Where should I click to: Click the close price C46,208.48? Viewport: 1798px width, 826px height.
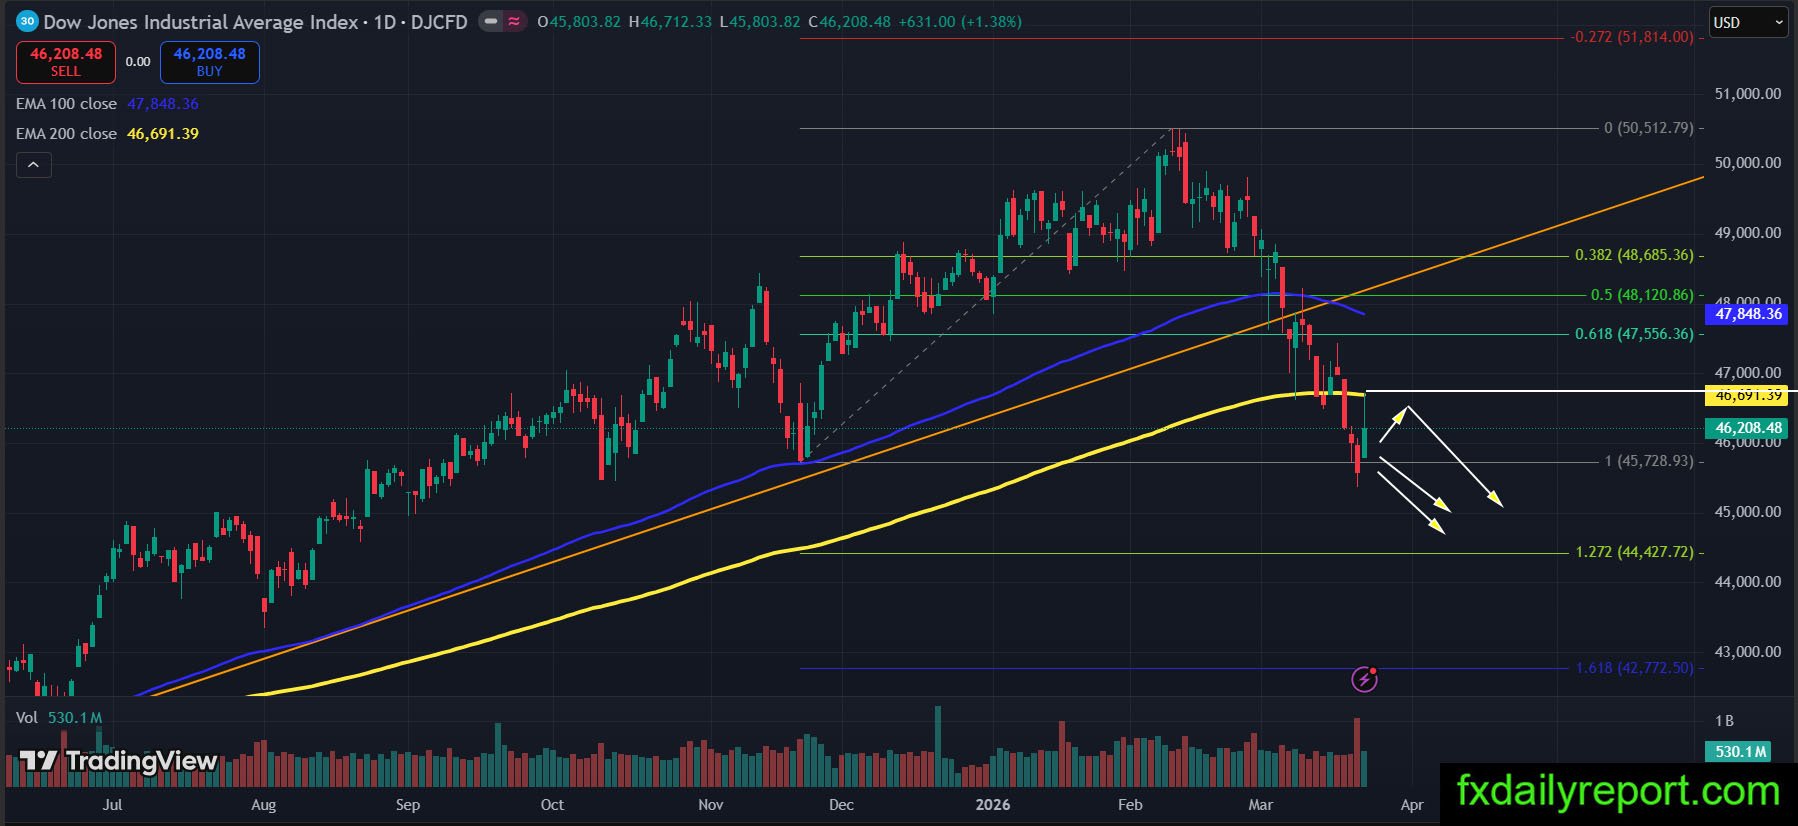pyautogui.click(x=849, y=22)
